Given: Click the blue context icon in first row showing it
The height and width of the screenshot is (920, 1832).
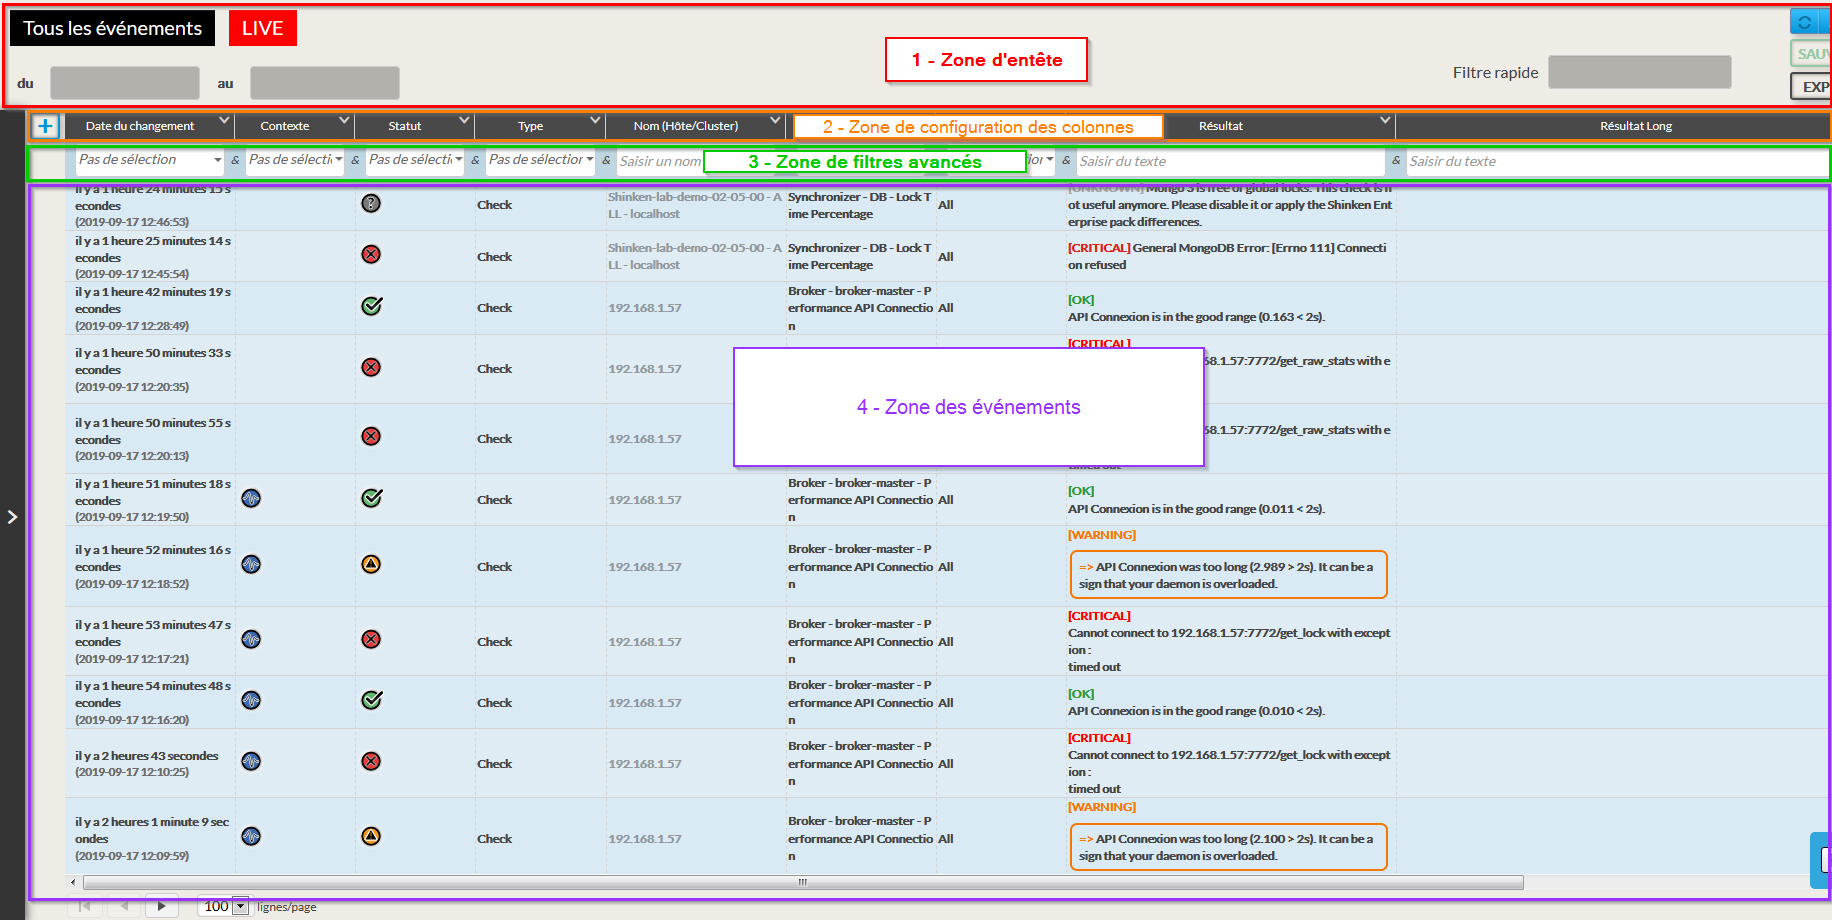Looking at the screenshot, I should click(x=251, y=498).
